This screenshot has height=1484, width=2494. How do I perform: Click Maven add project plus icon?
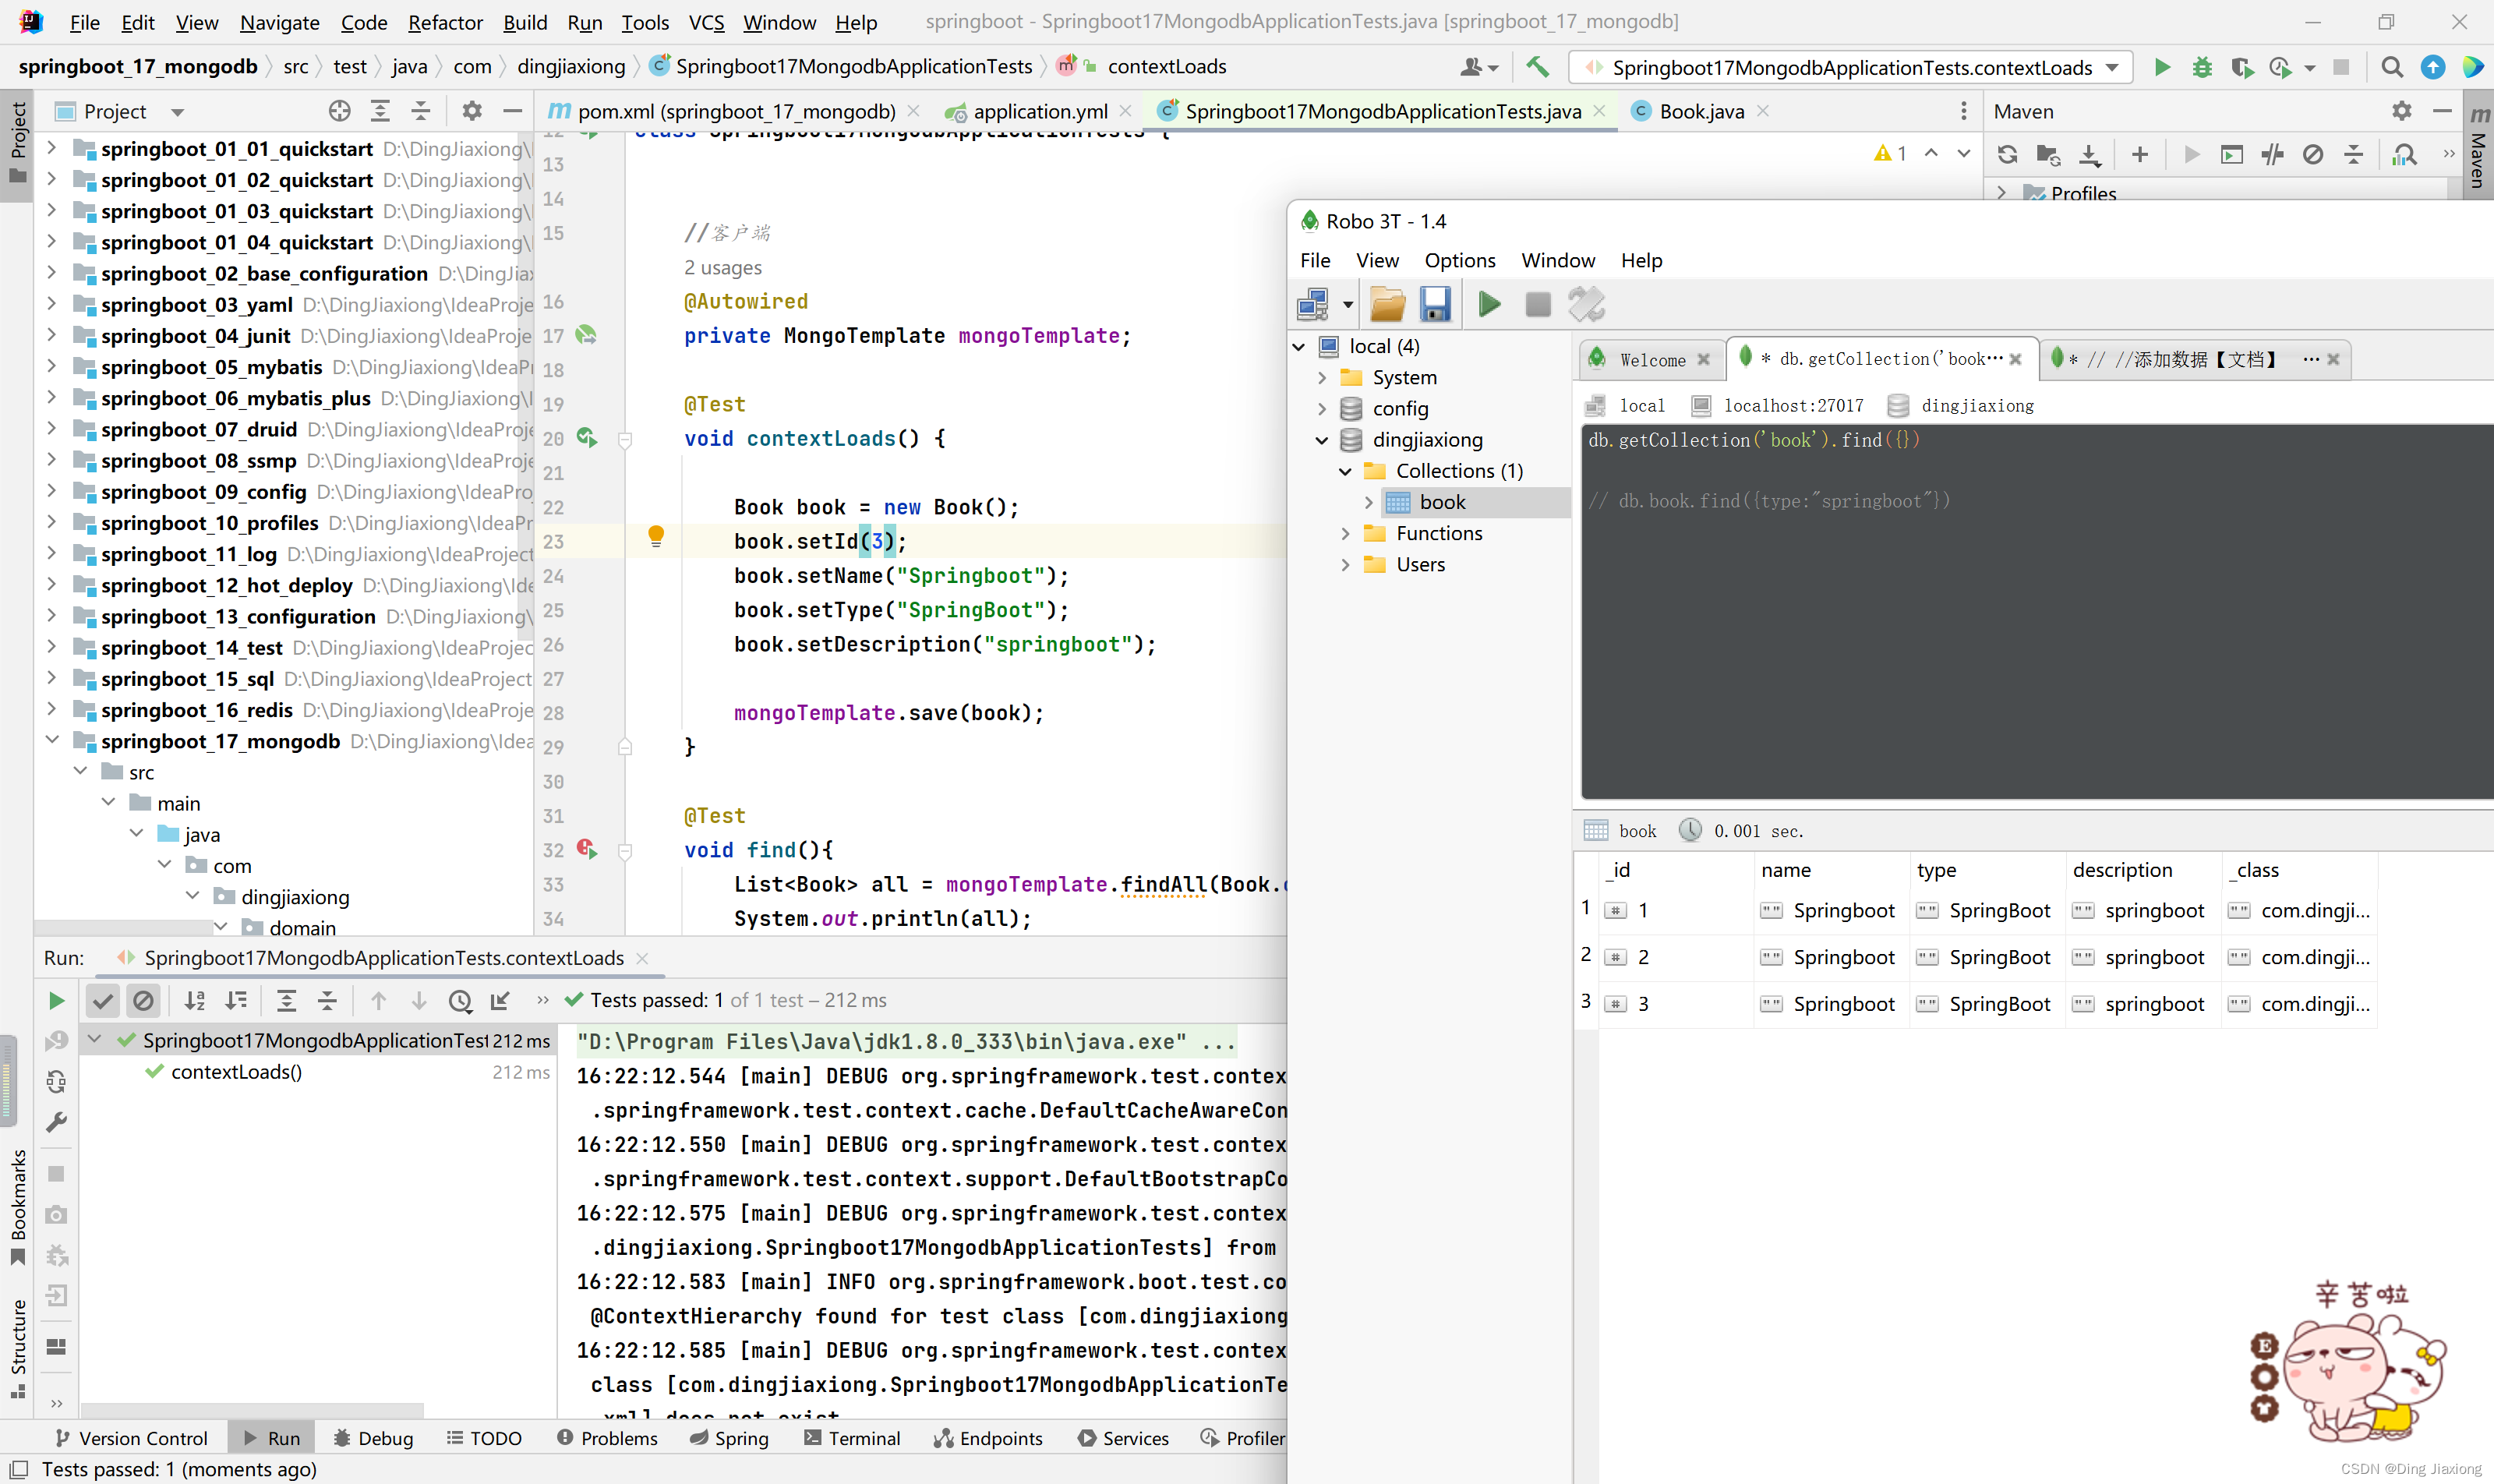pyautogui.click(x=2140, y=155)
